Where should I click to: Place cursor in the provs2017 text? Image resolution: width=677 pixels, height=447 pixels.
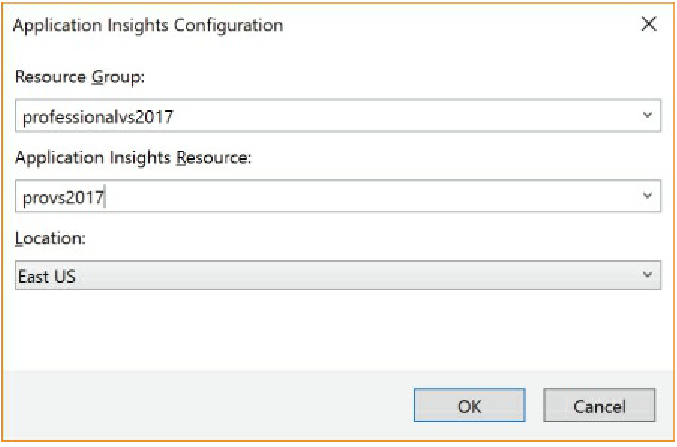point(64,197)
